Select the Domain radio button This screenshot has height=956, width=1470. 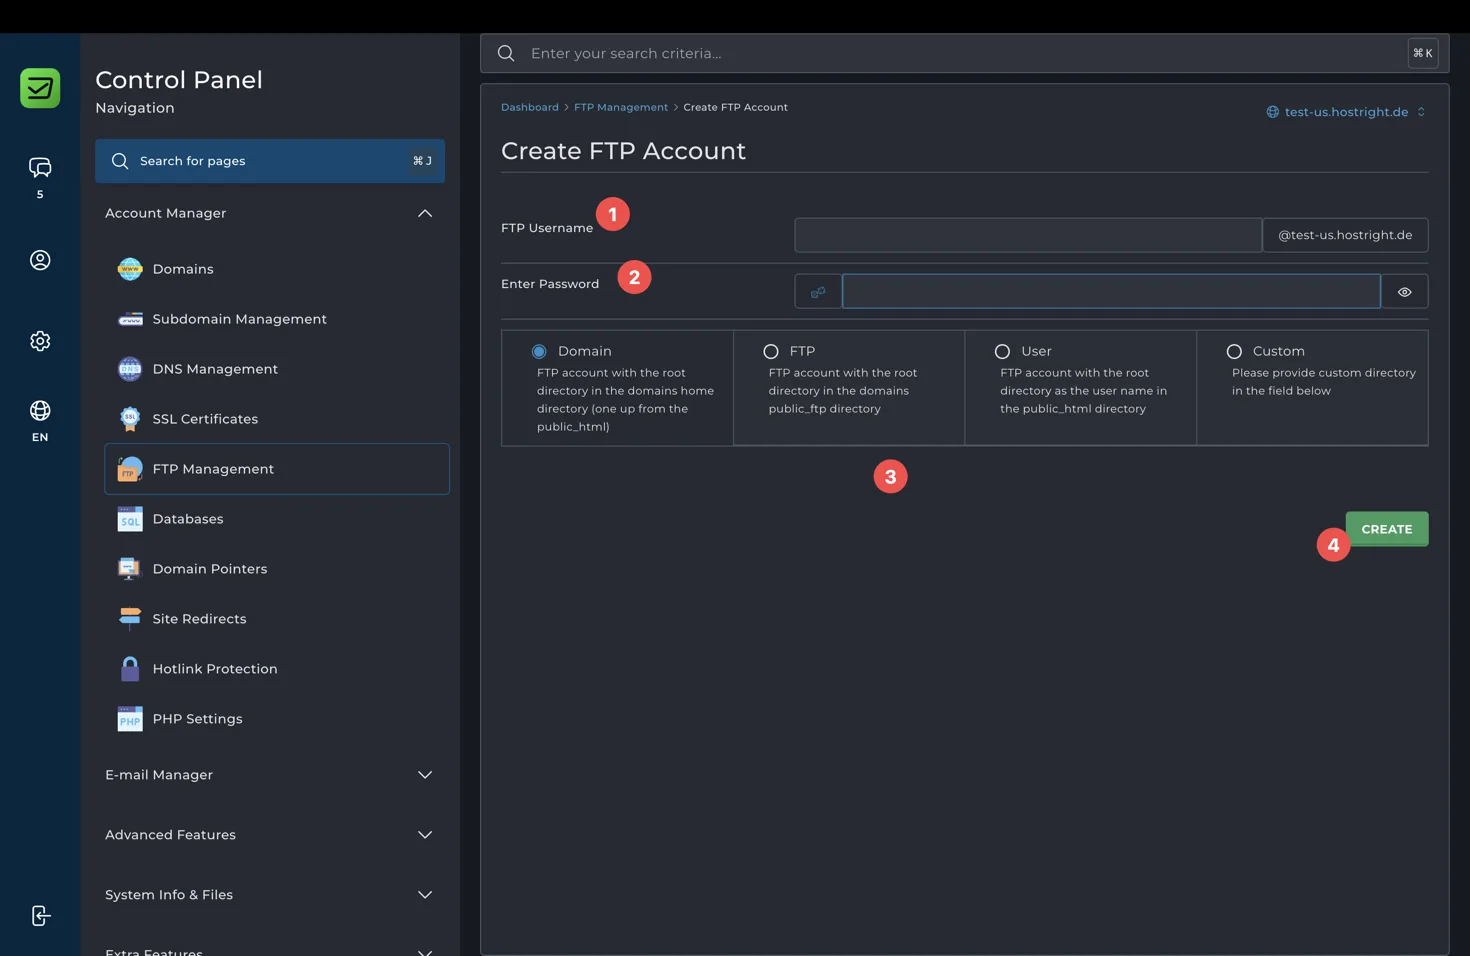(x=539, y=351)
